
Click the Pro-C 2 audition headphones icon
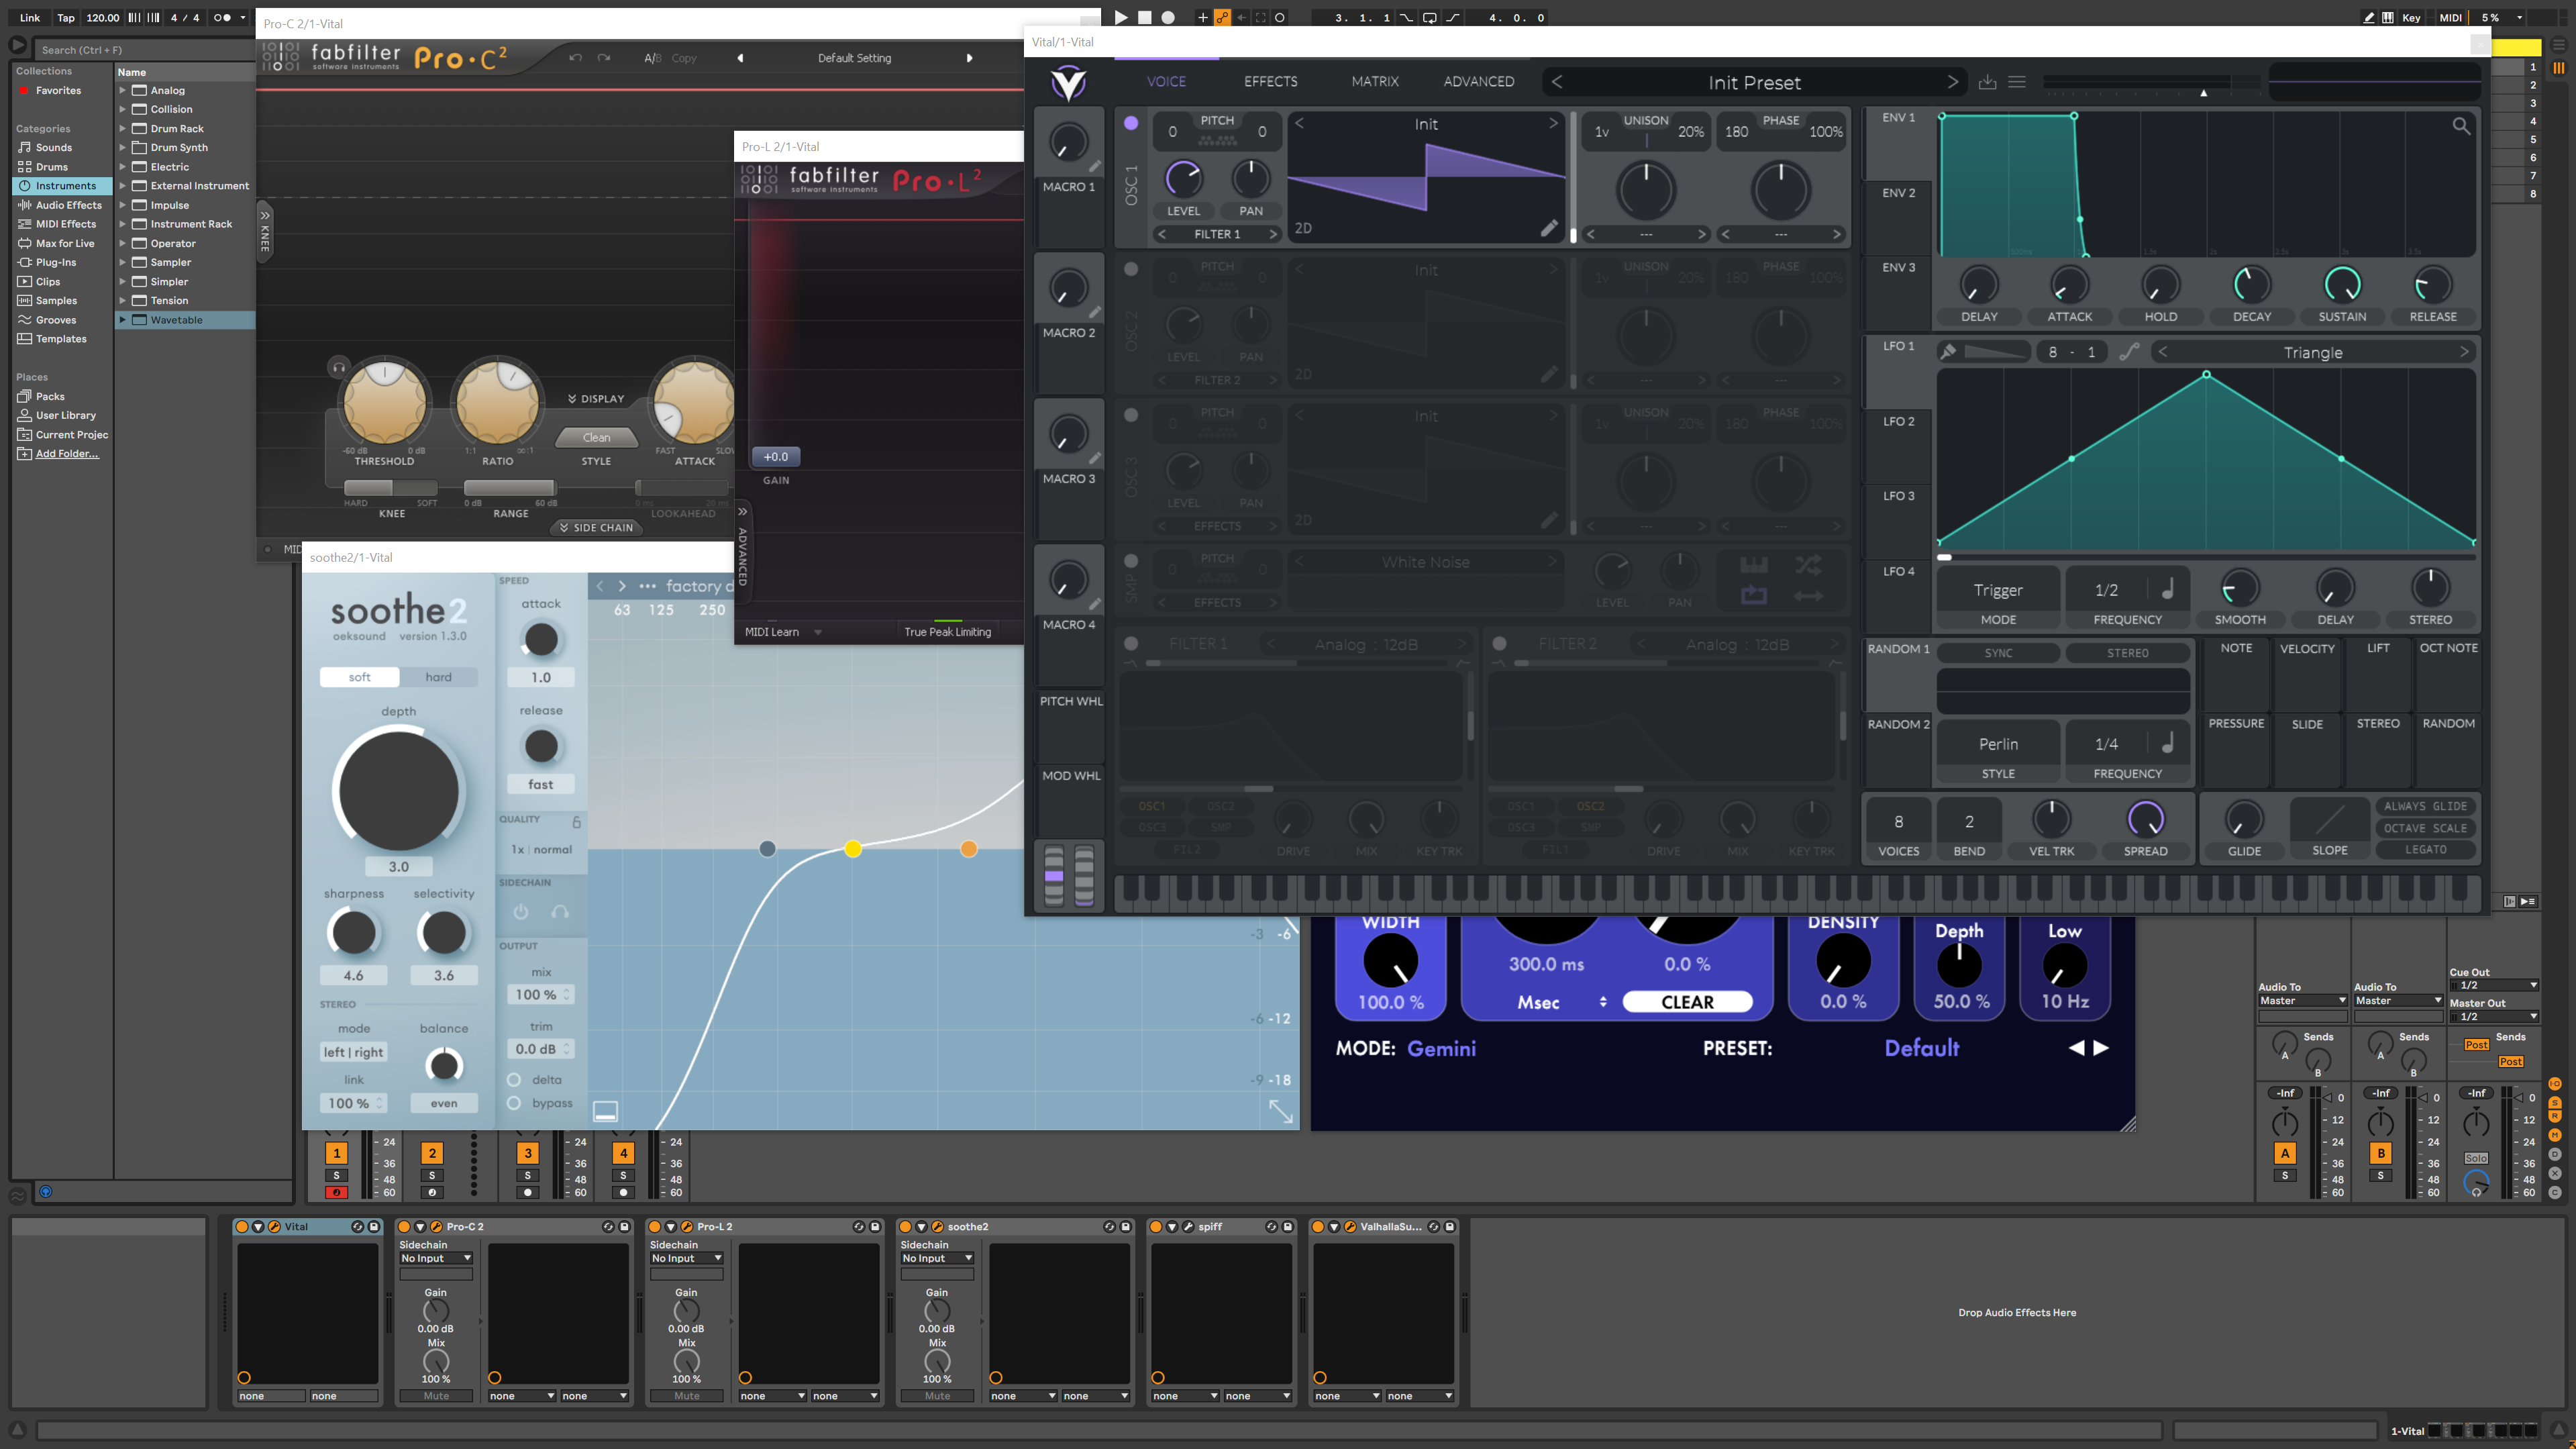click(x=338, y=367)
